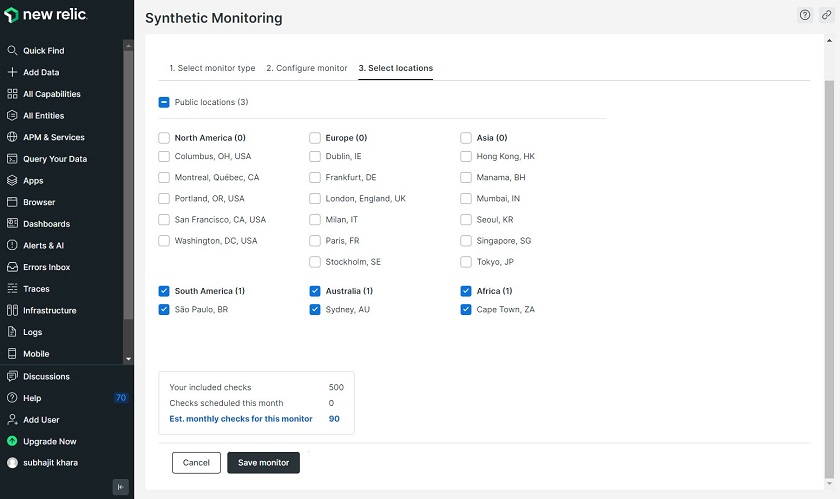The image size is (840, 499).
Task: Click Help notification badge 70
Action: (121, 398)
